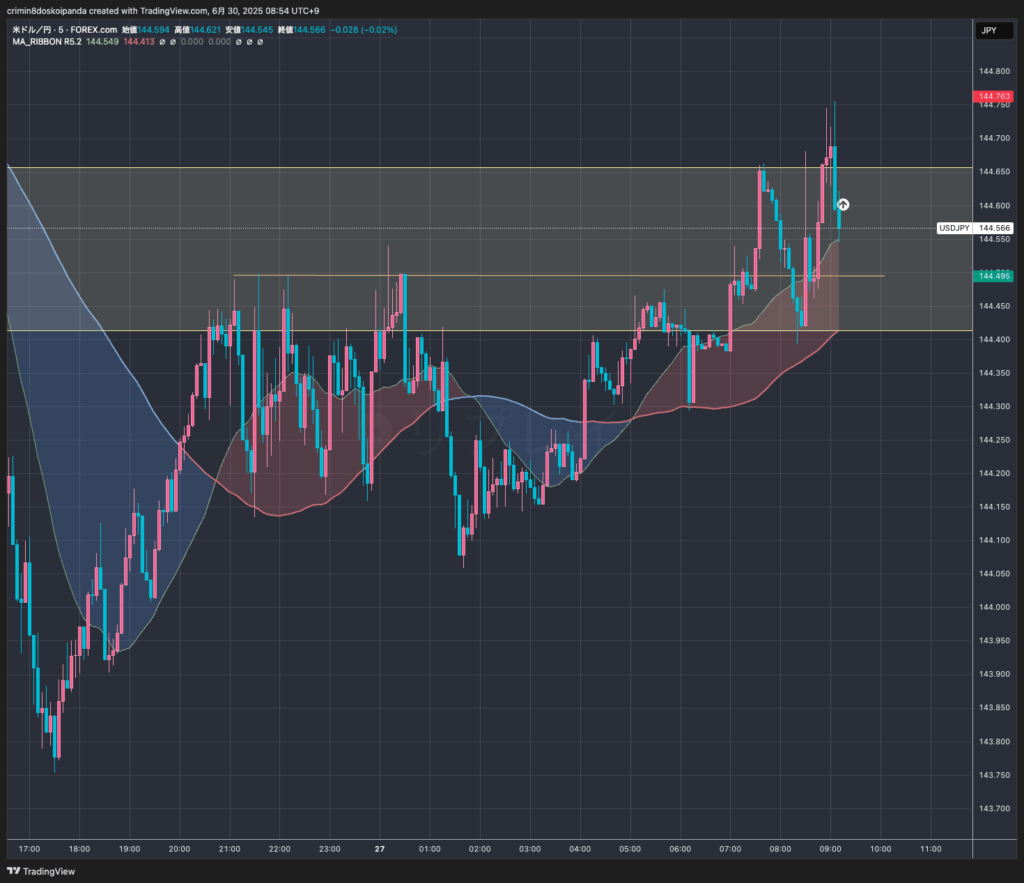Screen dimensions: 1024x883
Task: Click the 11:00 time axis label
Action: coord(931,849)
